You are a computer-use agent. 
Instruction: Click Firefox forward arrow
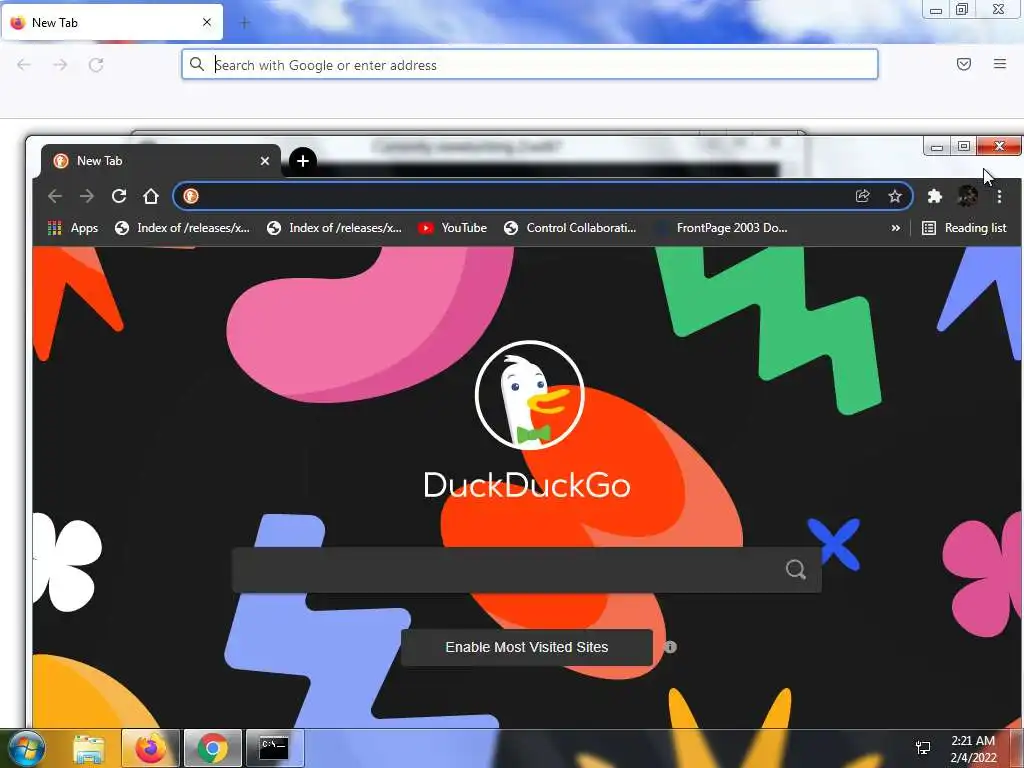pyautogui.click(x=60, y=65)
